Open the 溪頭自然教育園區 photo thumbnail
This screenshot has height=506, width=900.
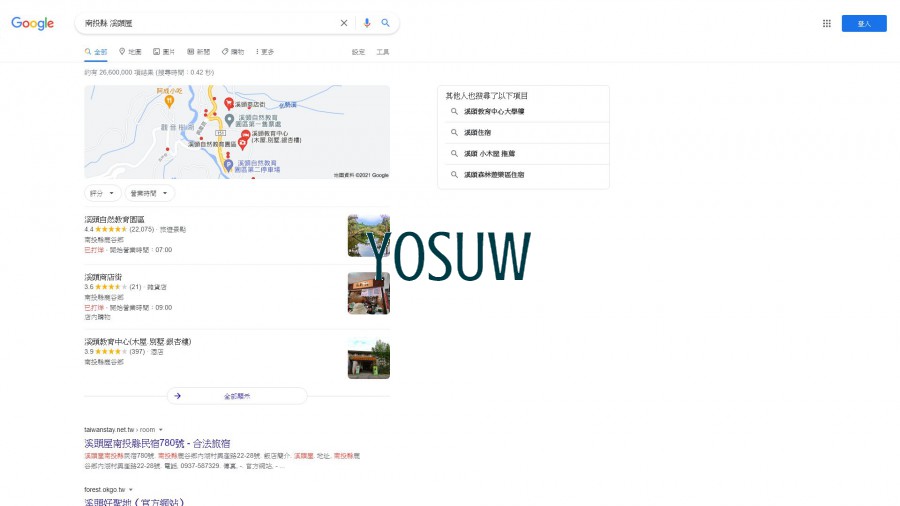[368, 235]
